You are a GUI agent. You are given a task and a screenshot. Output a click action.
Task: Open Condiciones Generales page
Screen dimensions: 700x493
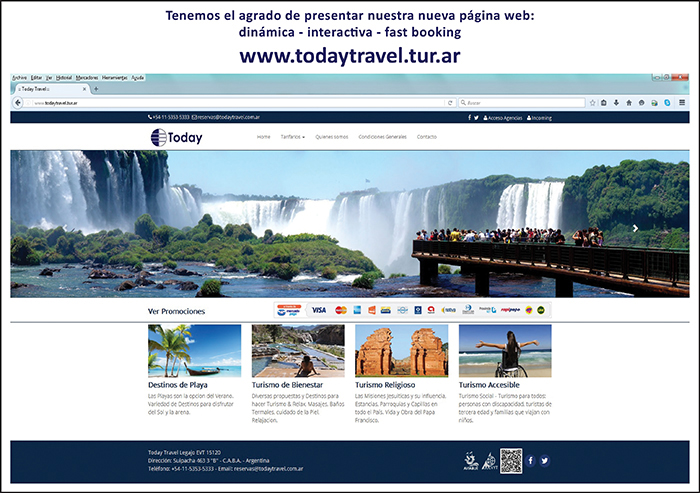(383, 137)
